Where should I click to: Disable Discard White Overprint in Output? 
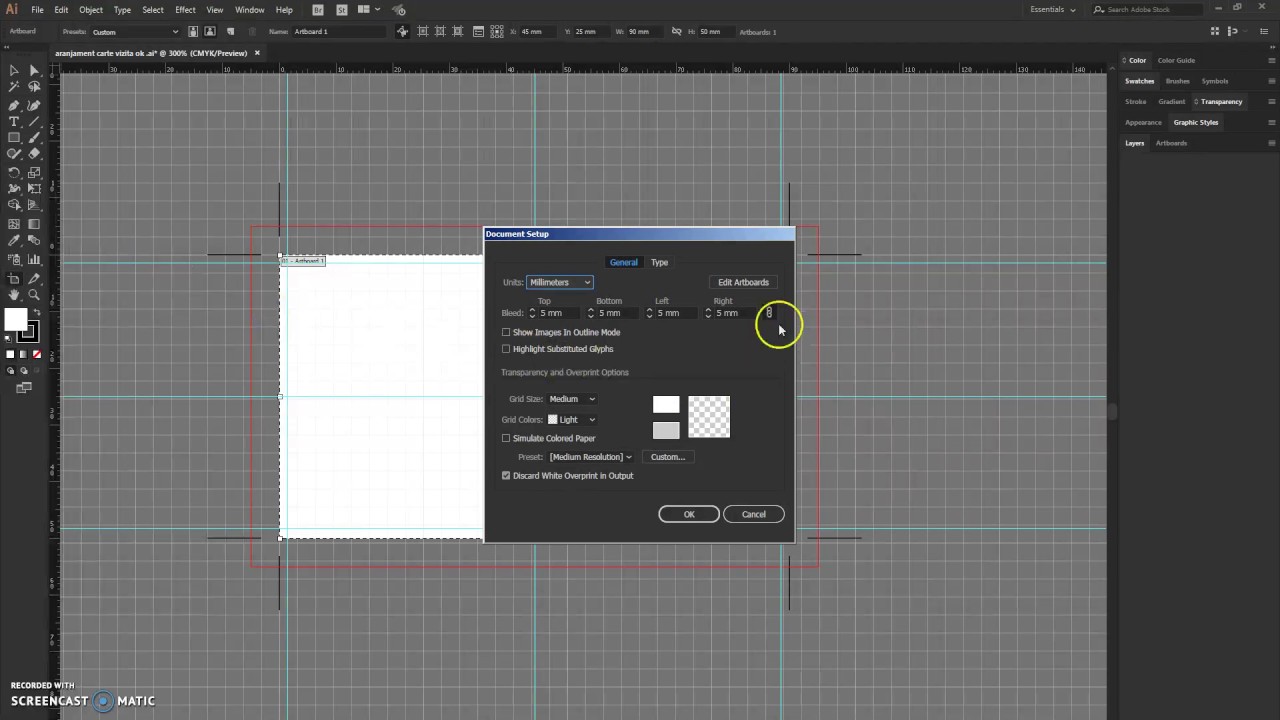click(506, 475)
